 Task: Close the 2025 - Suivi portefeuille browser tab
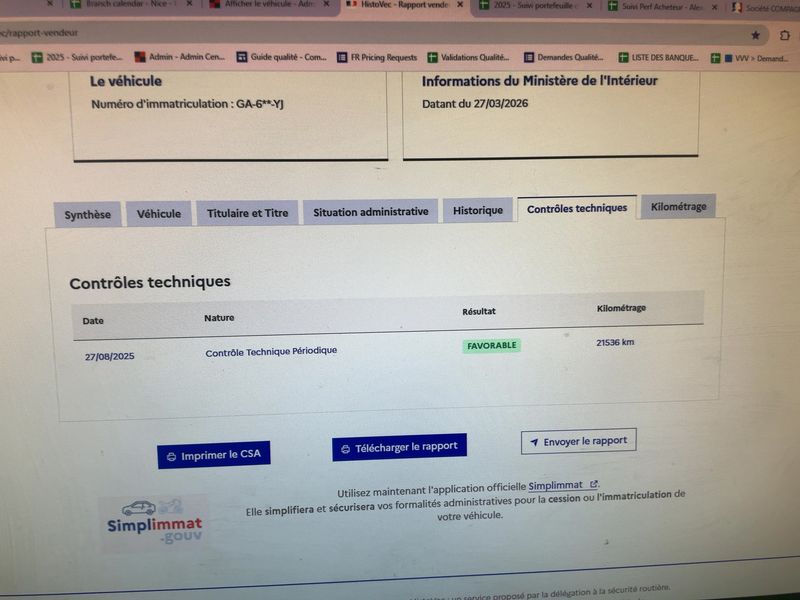[x=589, y=6]
